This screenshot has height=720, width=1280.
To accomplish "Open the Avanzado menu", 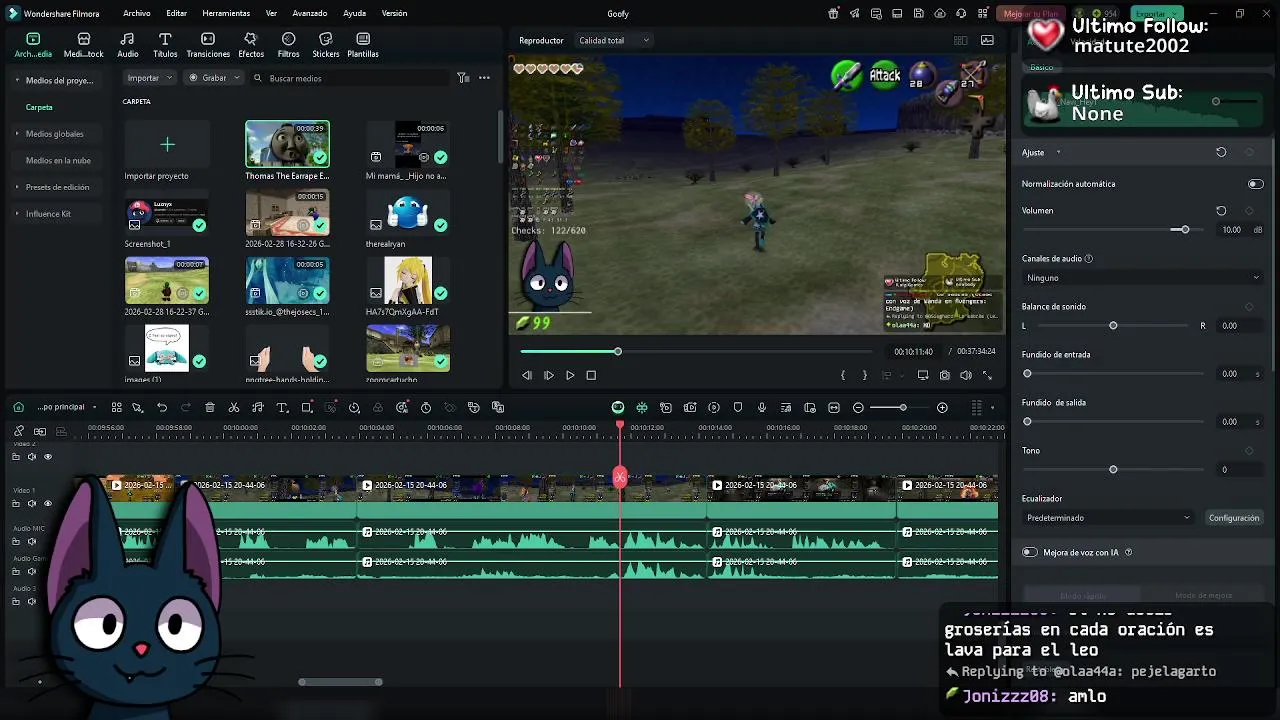I will (310, 14).
